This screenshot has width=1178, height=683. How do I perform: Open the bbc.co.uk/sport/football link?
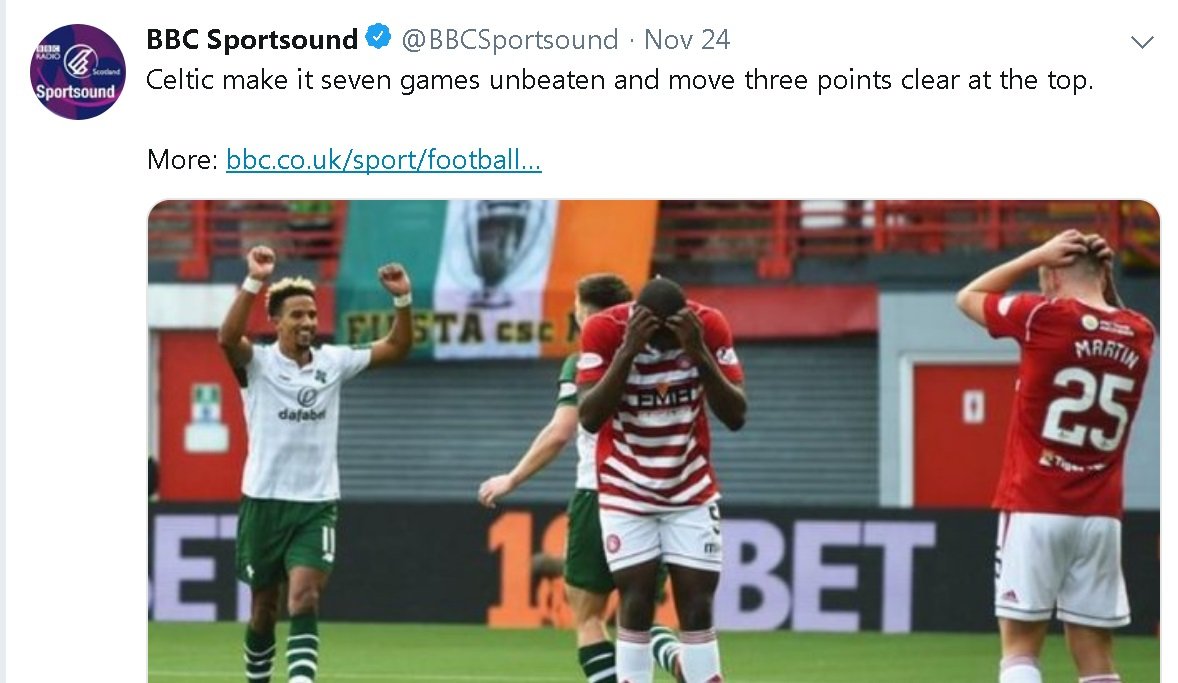point(383,159)
